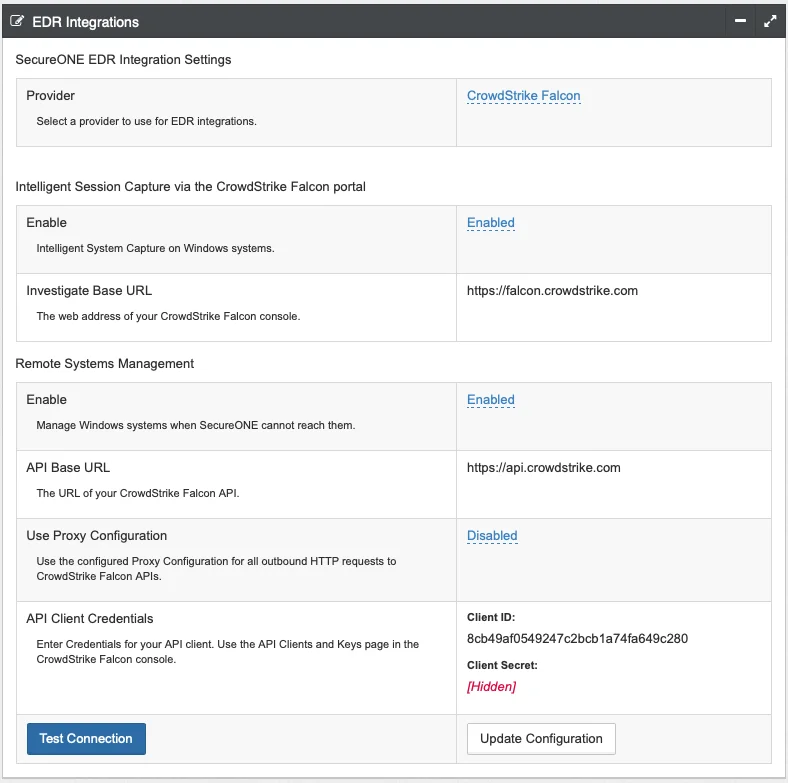Click 'The web address of your CrowdStrike Falcon console.'

point(168,316)
